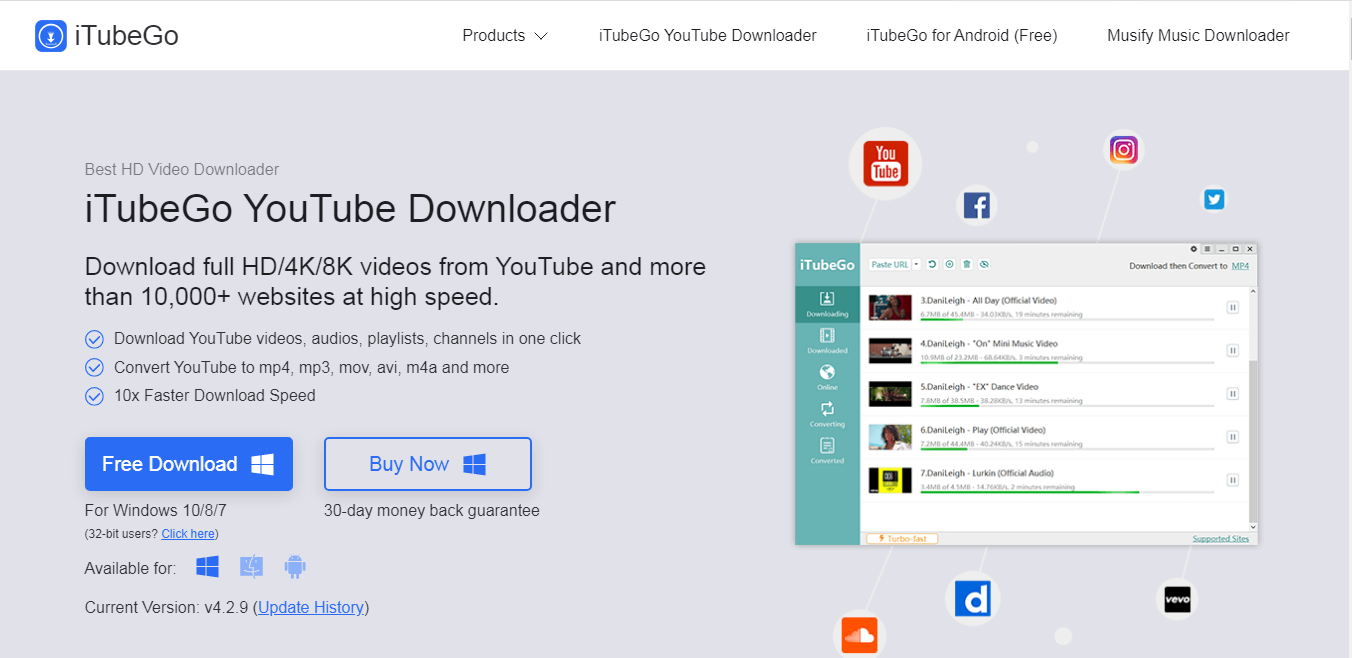The height and width of the screenshot is (658, 1352).
Task: Click the progress bar of '4.DaniLeigh - On Mini Music Video'
Action: [x=1067, y=363]
